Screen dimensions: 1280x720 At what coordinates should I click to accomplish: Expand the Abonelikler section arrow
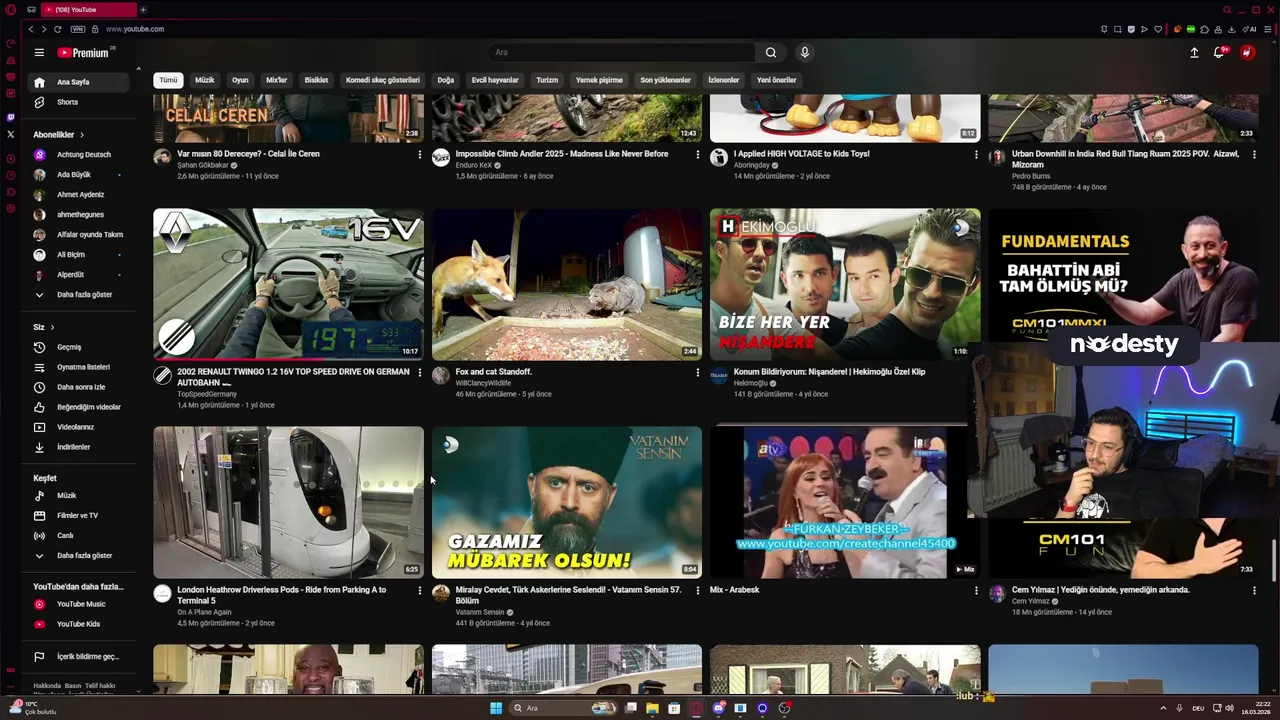pos(82,135)
